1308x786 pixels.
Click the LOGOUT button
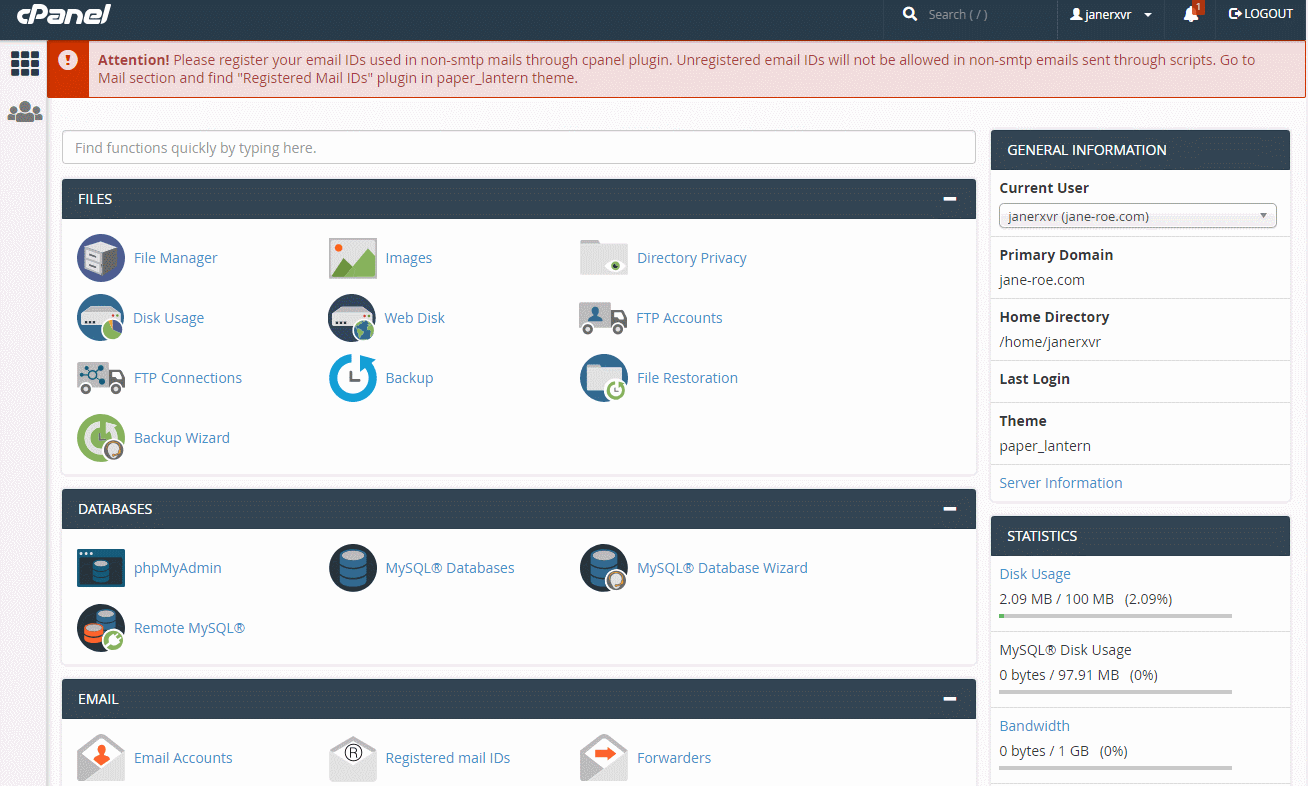point(1261,14)
